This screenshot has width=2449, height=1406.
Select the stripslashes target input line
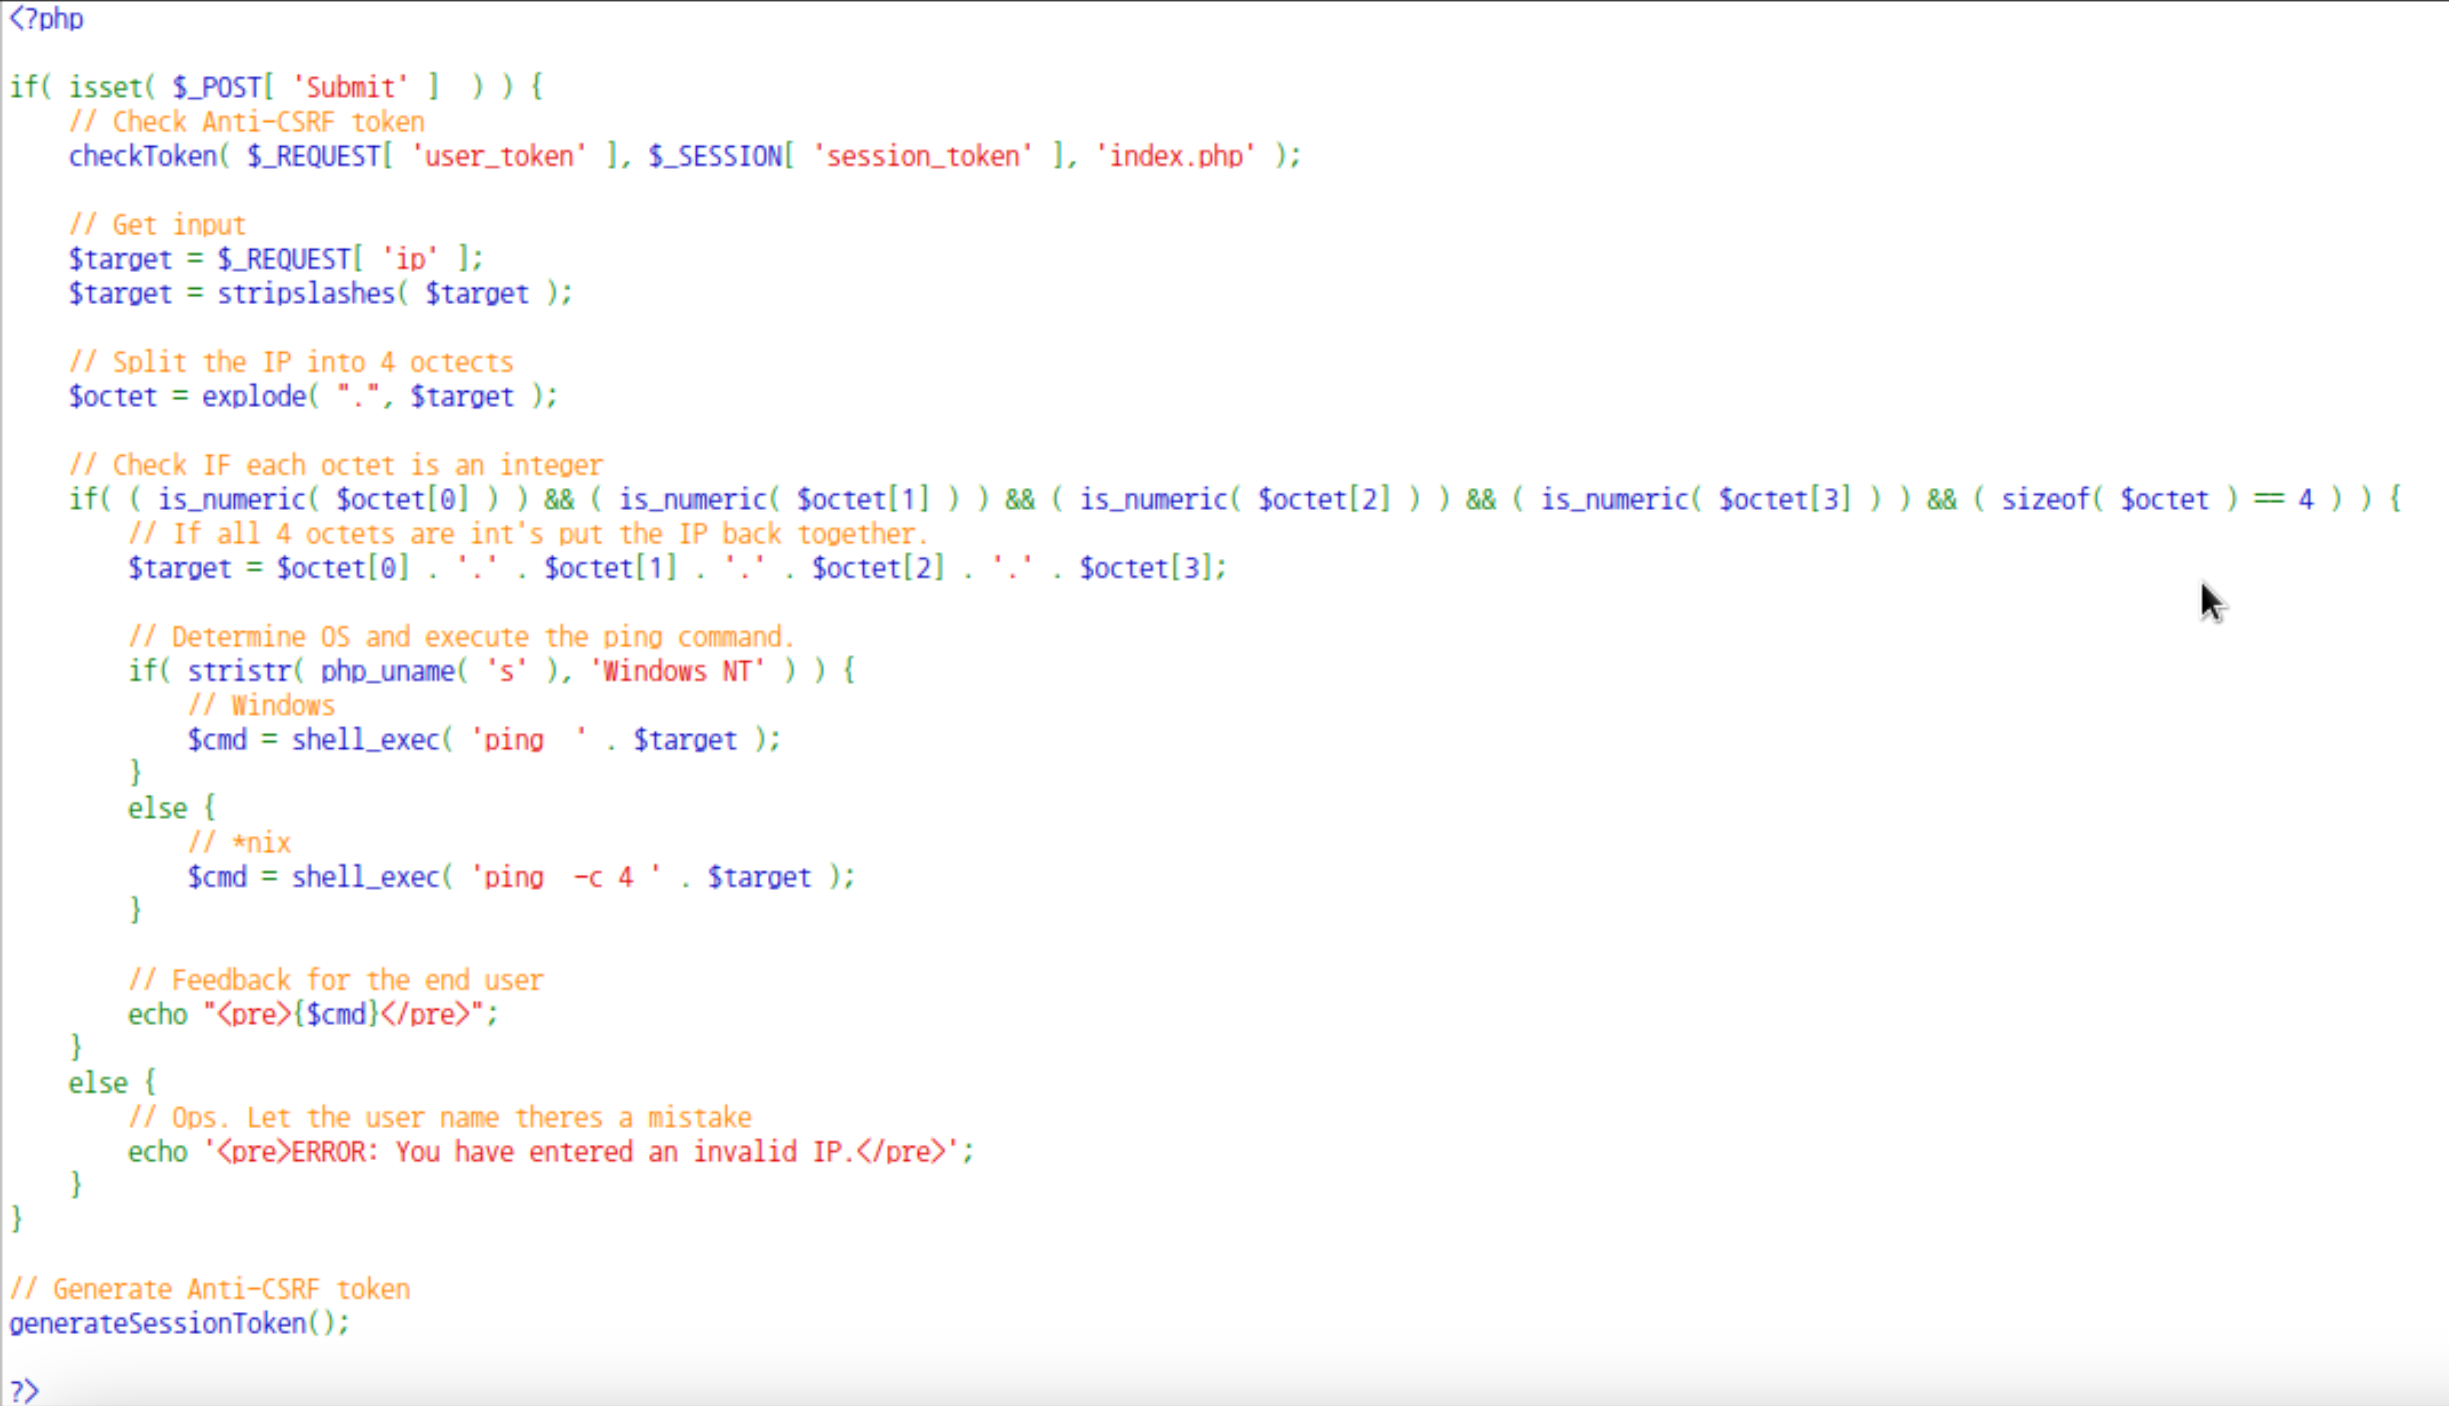[x=320, y=293]
